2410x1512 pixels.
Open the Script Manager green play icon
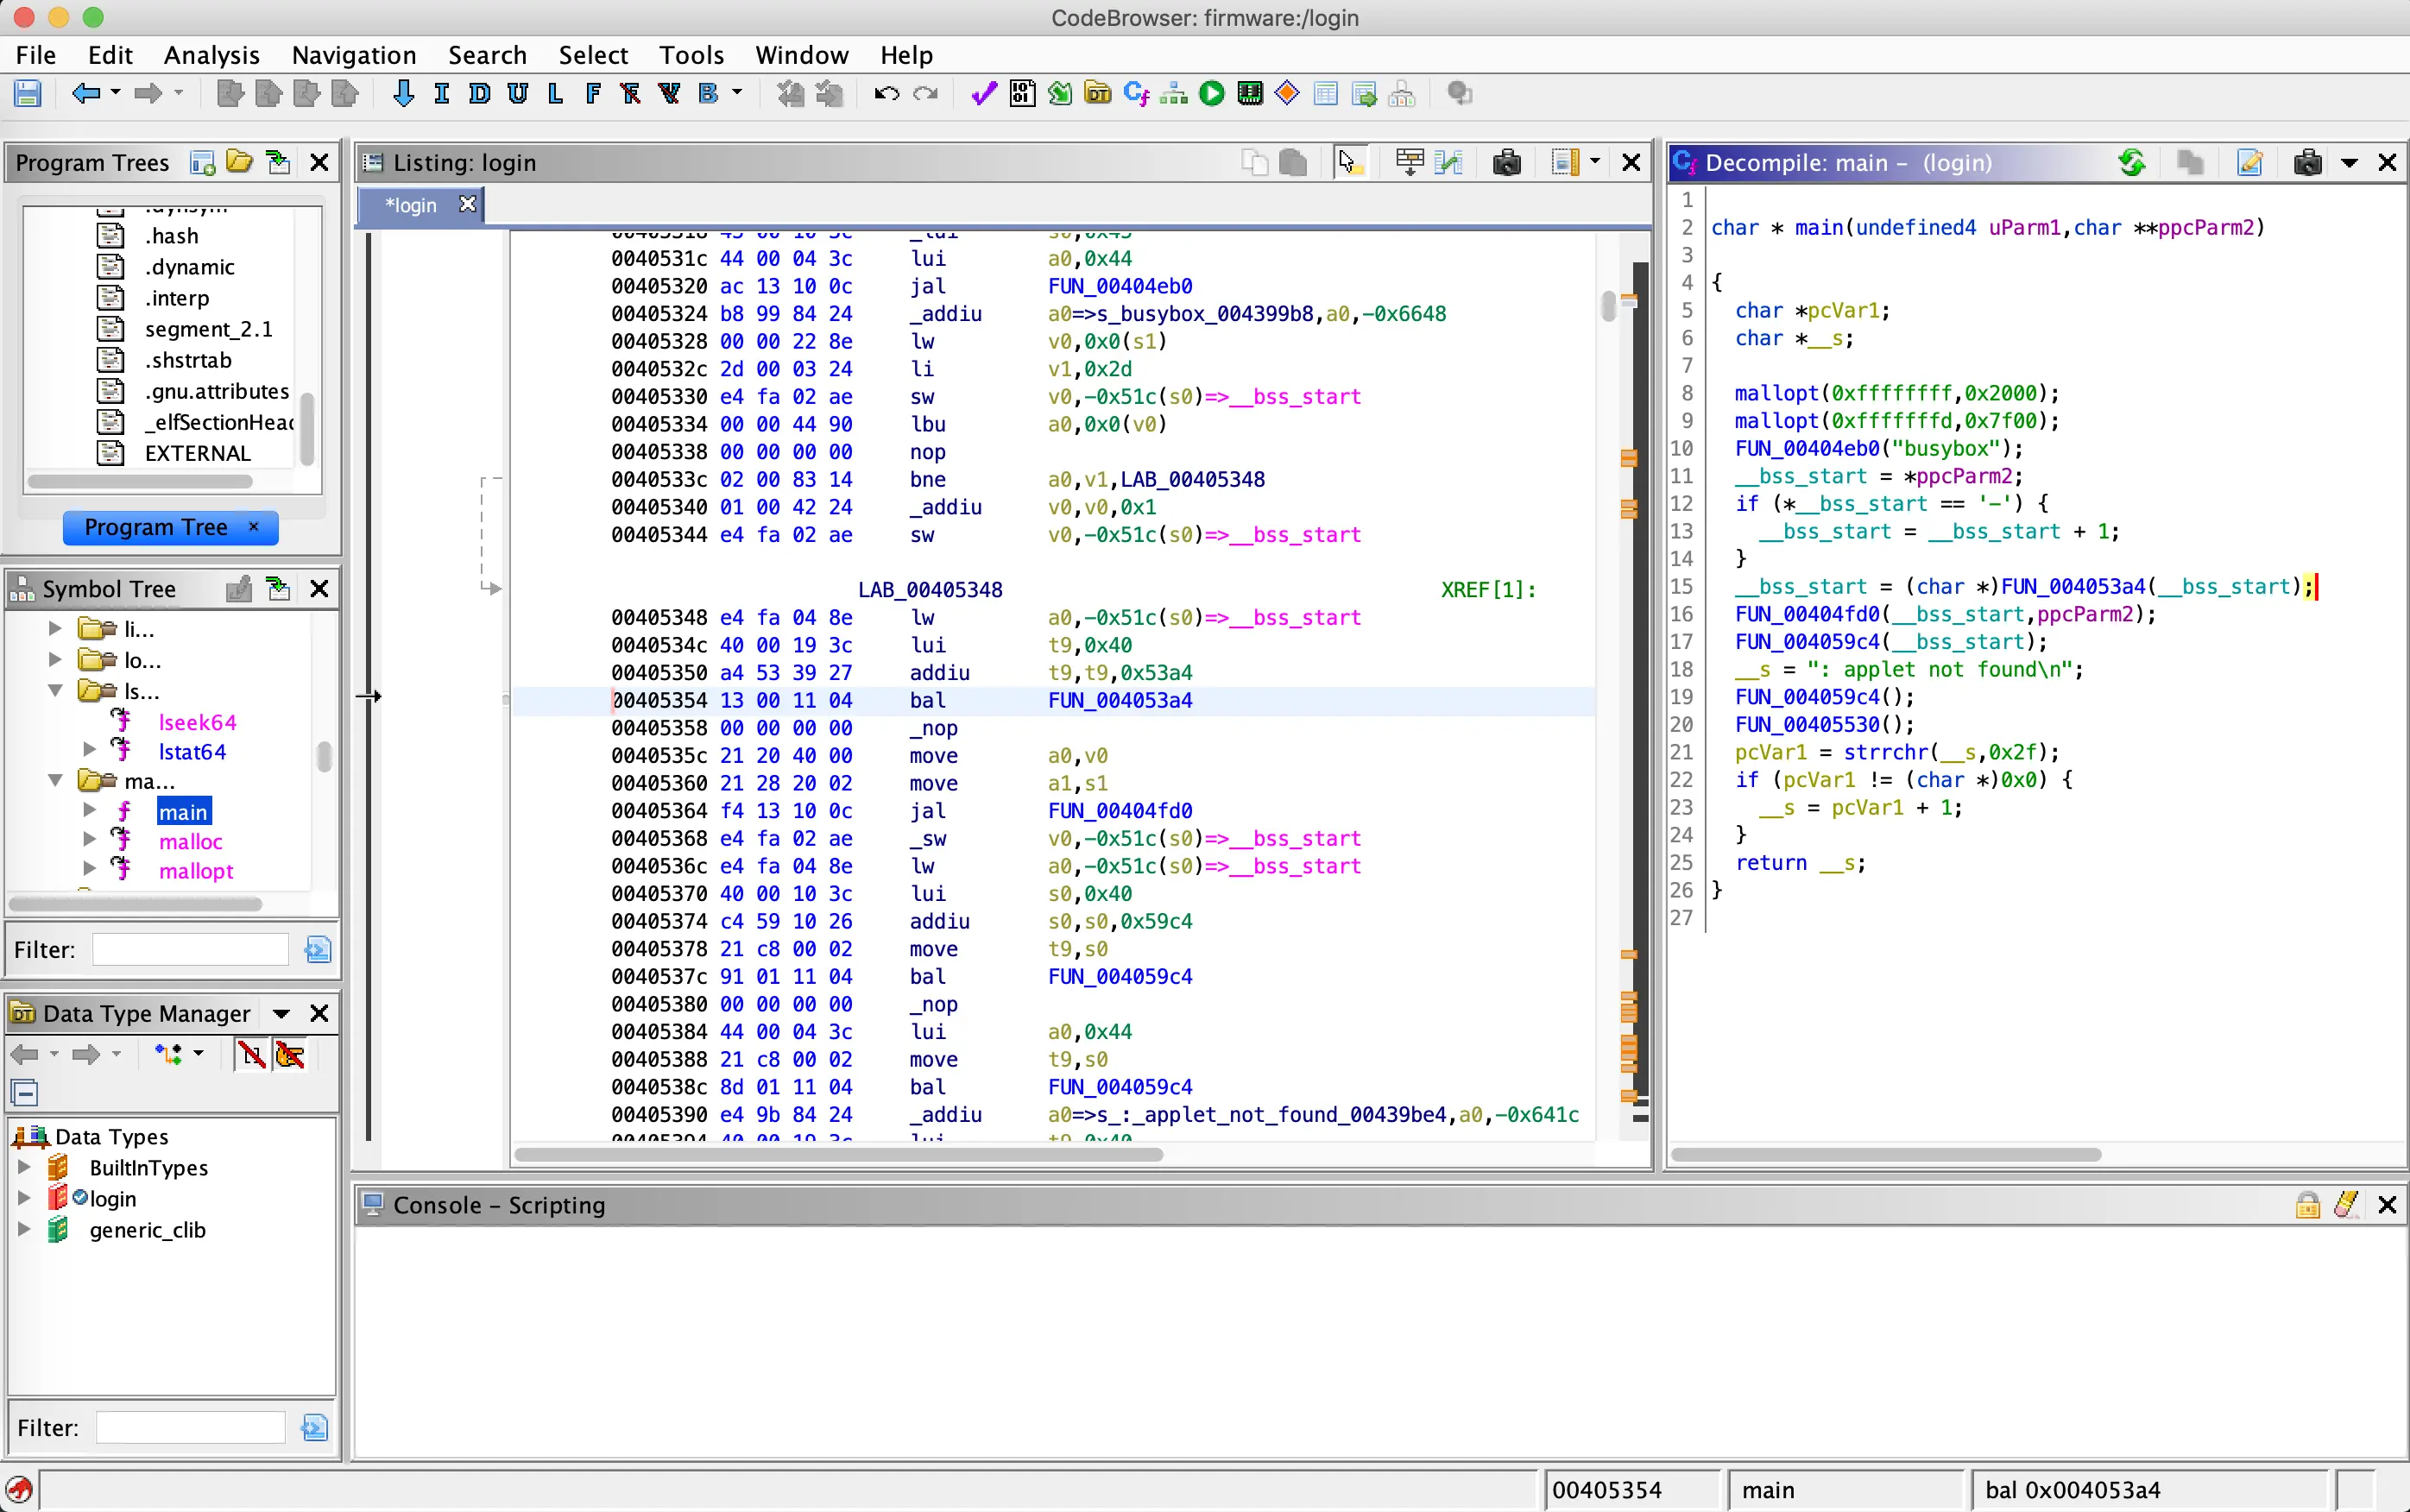tap(1212, 94)
